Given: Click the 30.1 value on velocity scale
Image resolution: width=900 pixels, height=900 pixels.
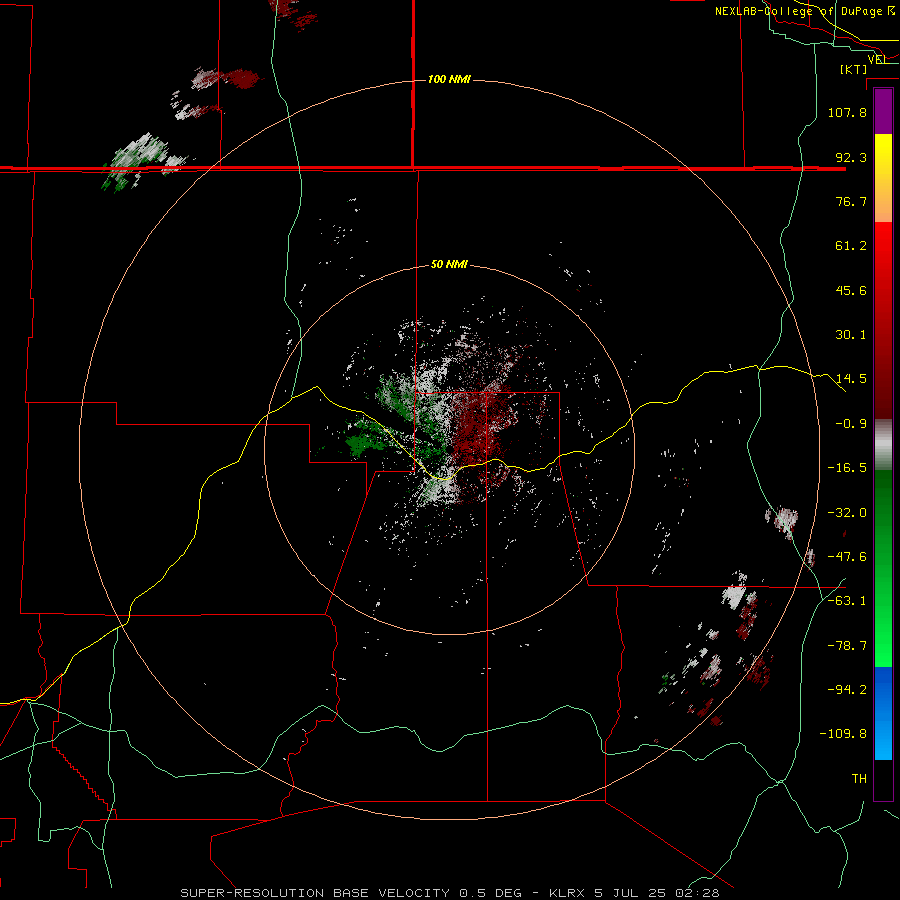Looking at the screenshot, I should pos(851,335).
